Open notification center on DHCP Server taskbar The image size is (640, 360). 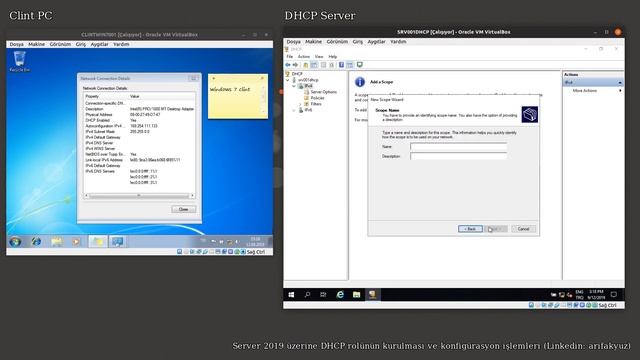coord(613,294)
